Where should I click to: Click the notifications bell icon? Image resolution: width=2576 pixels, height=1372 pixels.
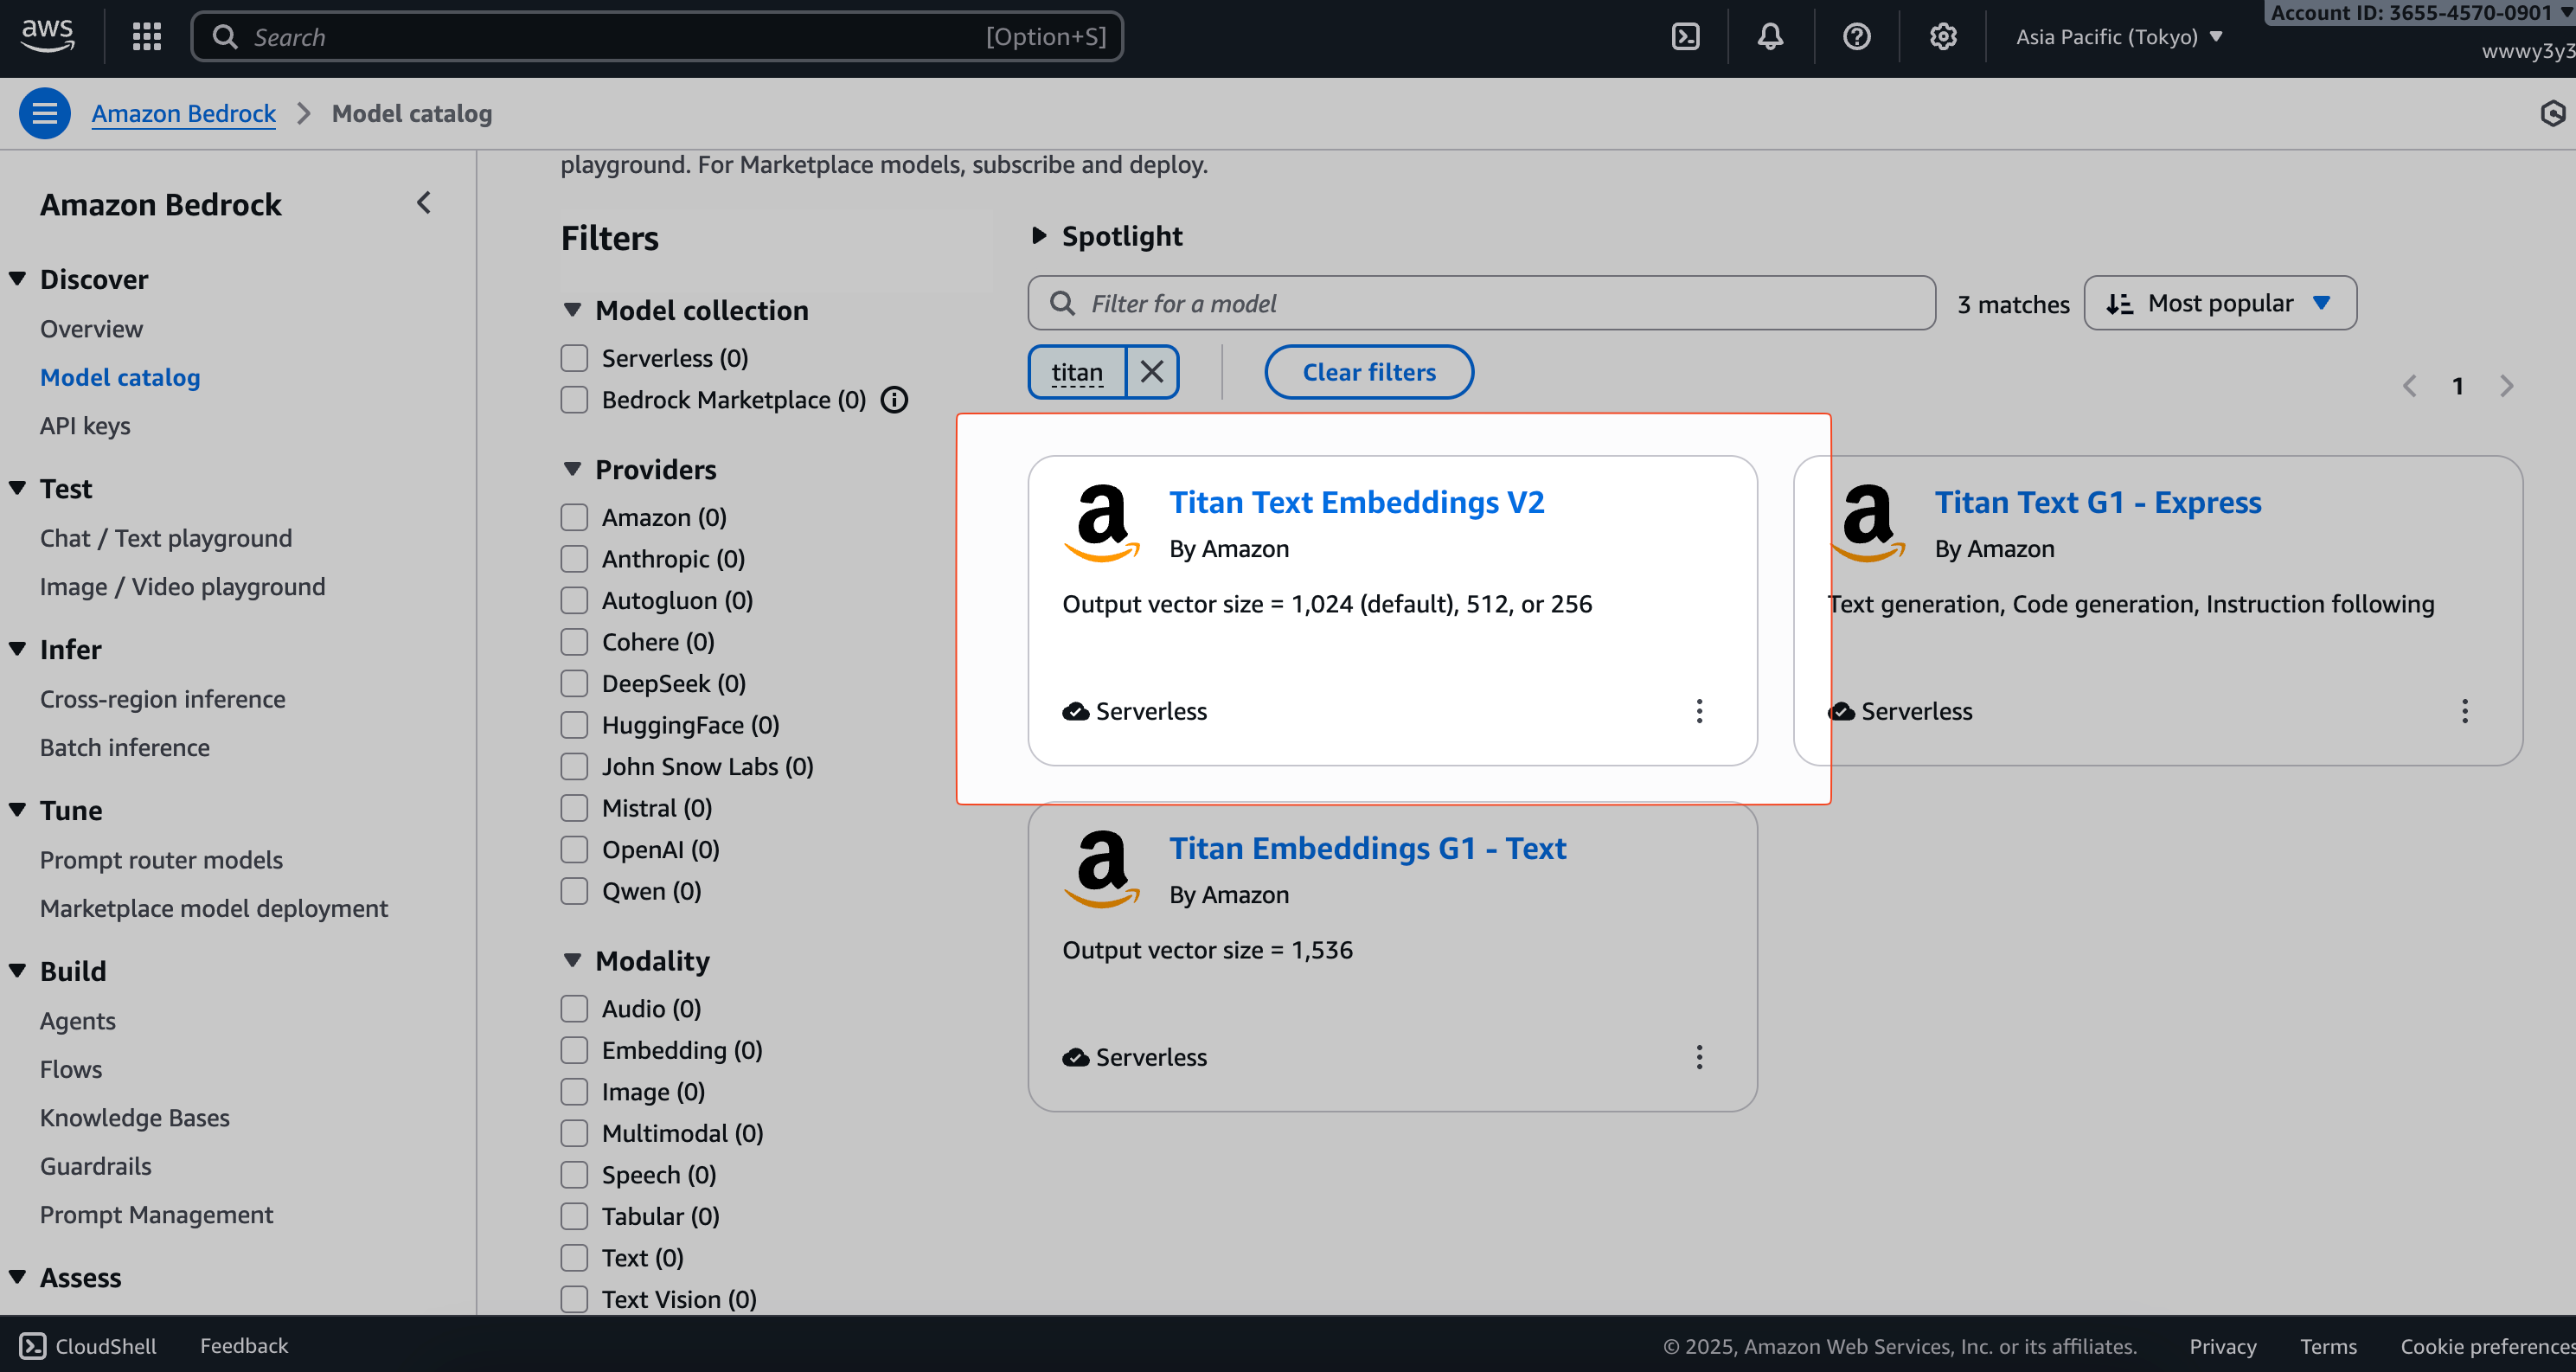tap(1770, 36)
